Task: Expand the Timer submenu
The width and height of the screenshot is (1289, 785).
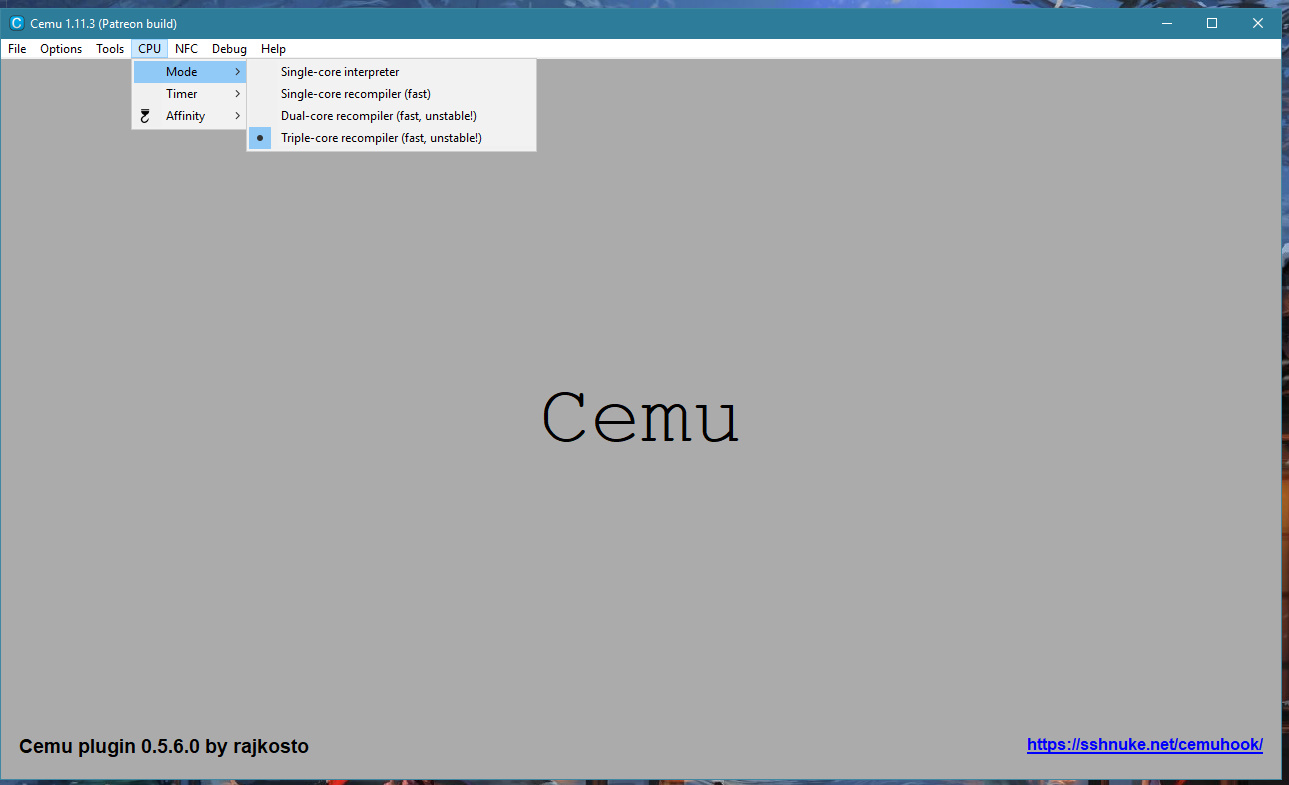Action: 190,94
